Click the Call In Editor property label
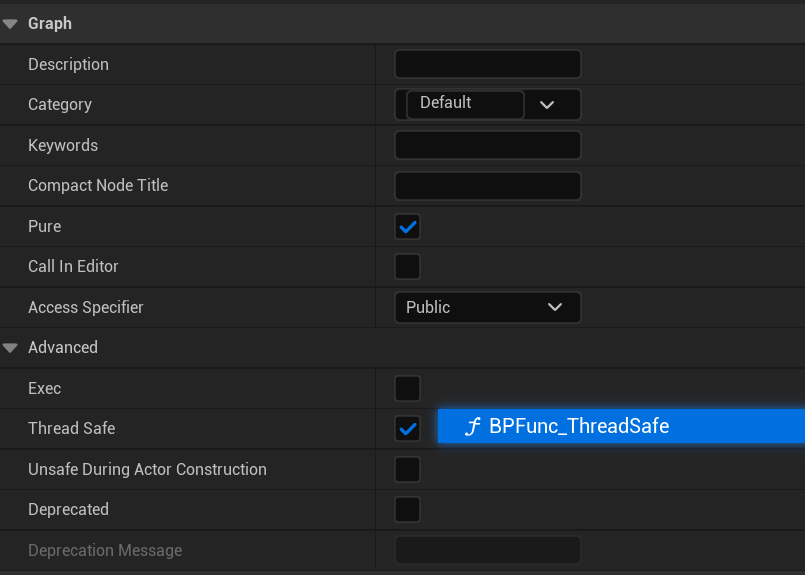The width and height of the screenshot is (805, 575). (73, 266)
